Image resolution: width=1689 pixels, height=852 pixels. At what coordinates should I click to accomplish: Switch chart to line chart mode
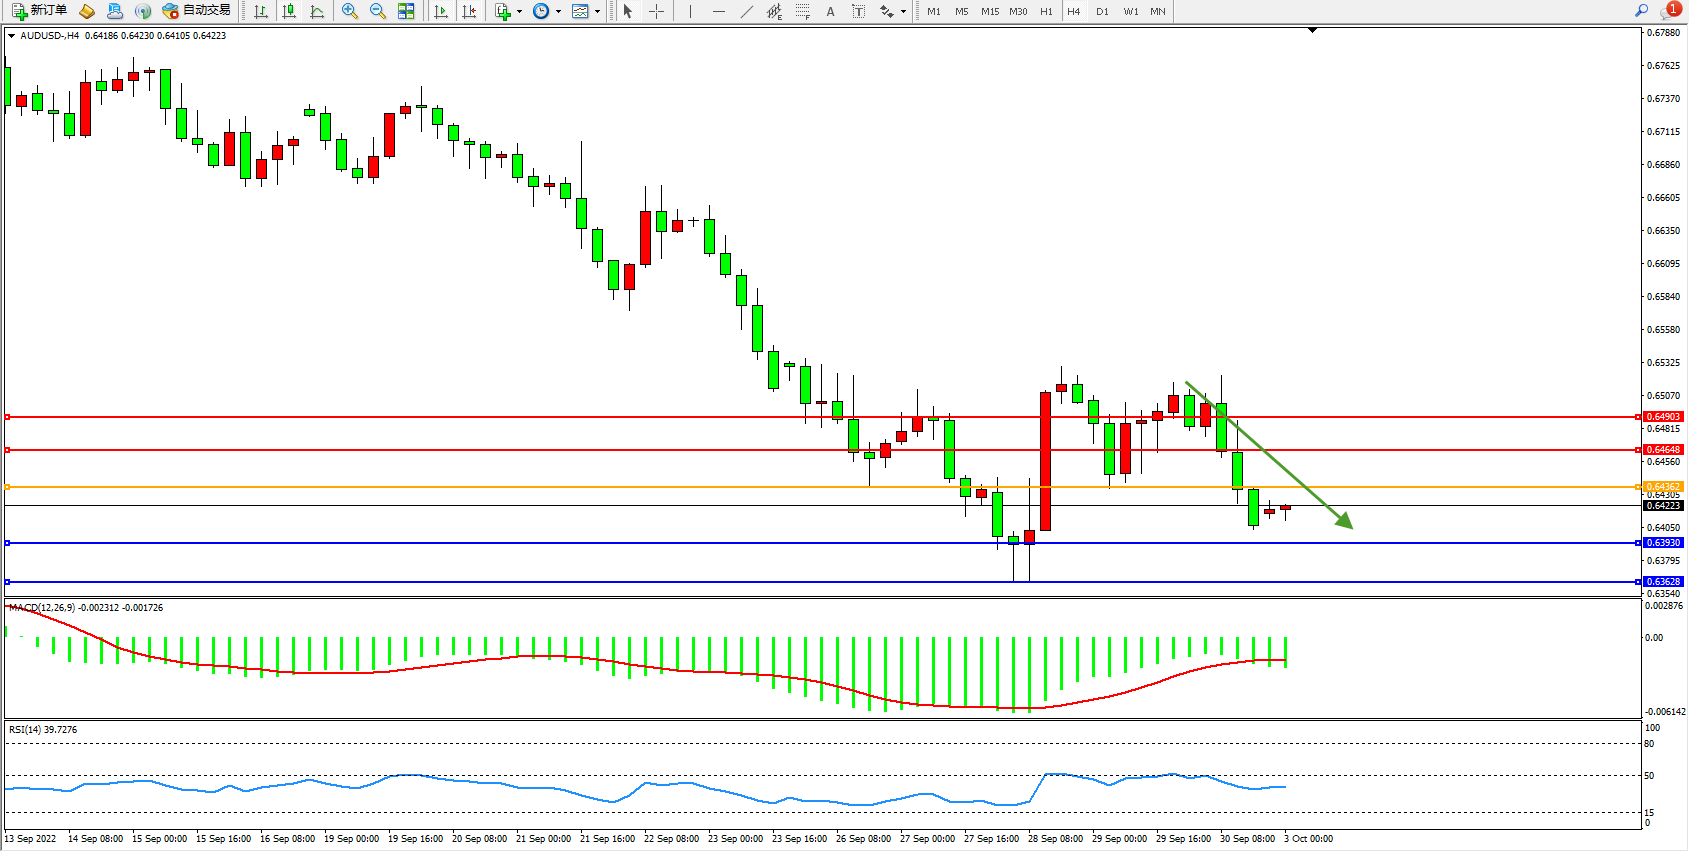pyautogui.click(x=317, y=11)
